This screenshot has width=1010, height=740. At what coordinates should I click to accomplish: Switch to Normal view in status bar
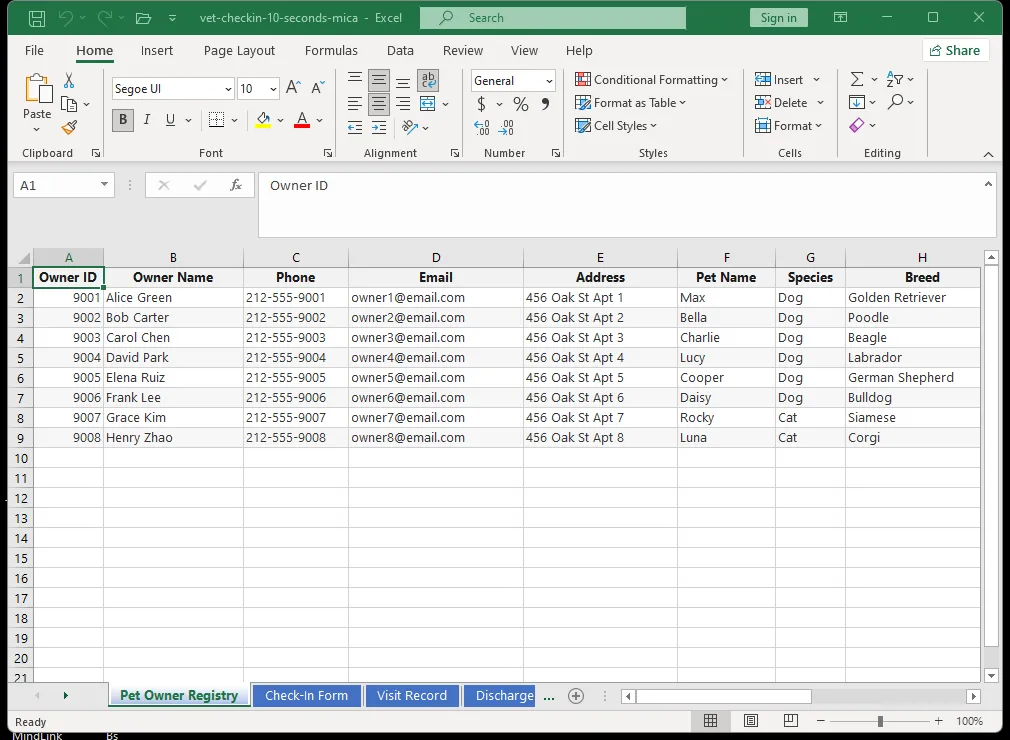click(710, 721)
